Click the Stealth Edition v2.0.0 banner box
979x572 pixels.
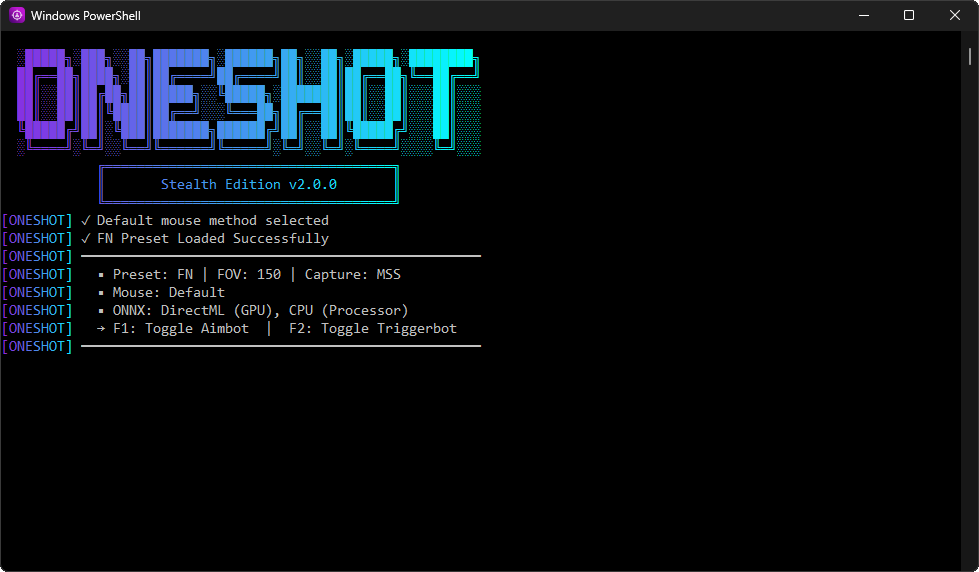(x=249, y=185)
